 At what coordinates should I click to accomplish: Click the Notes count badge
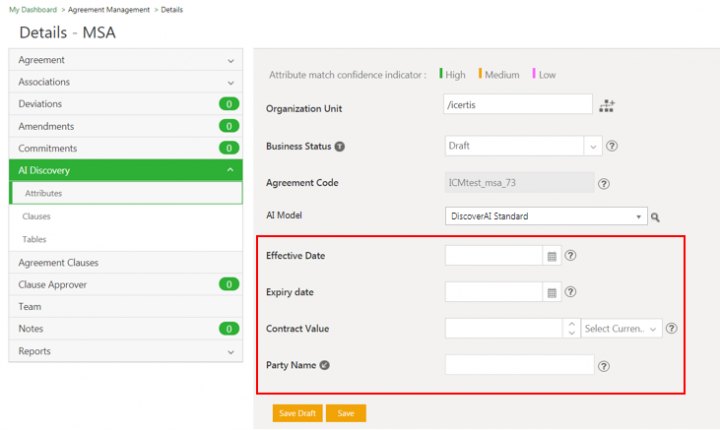(x=229, y=328)
